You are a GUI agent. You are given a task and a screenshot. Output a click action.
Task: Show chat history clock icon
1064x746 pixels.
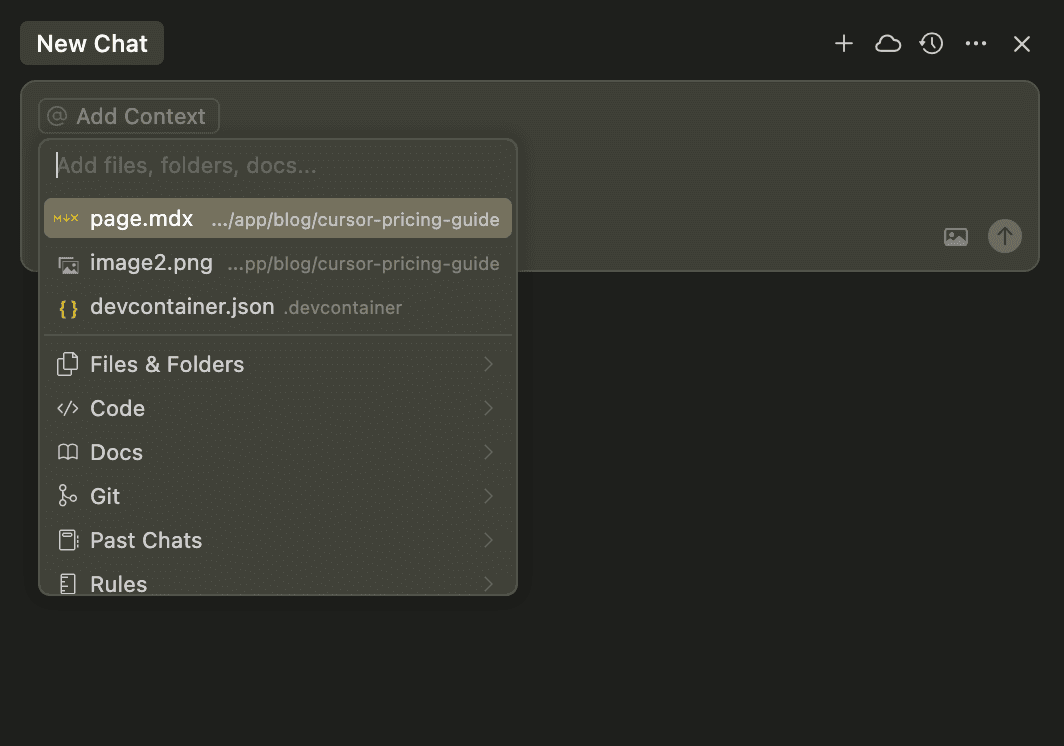coord(932,44)
